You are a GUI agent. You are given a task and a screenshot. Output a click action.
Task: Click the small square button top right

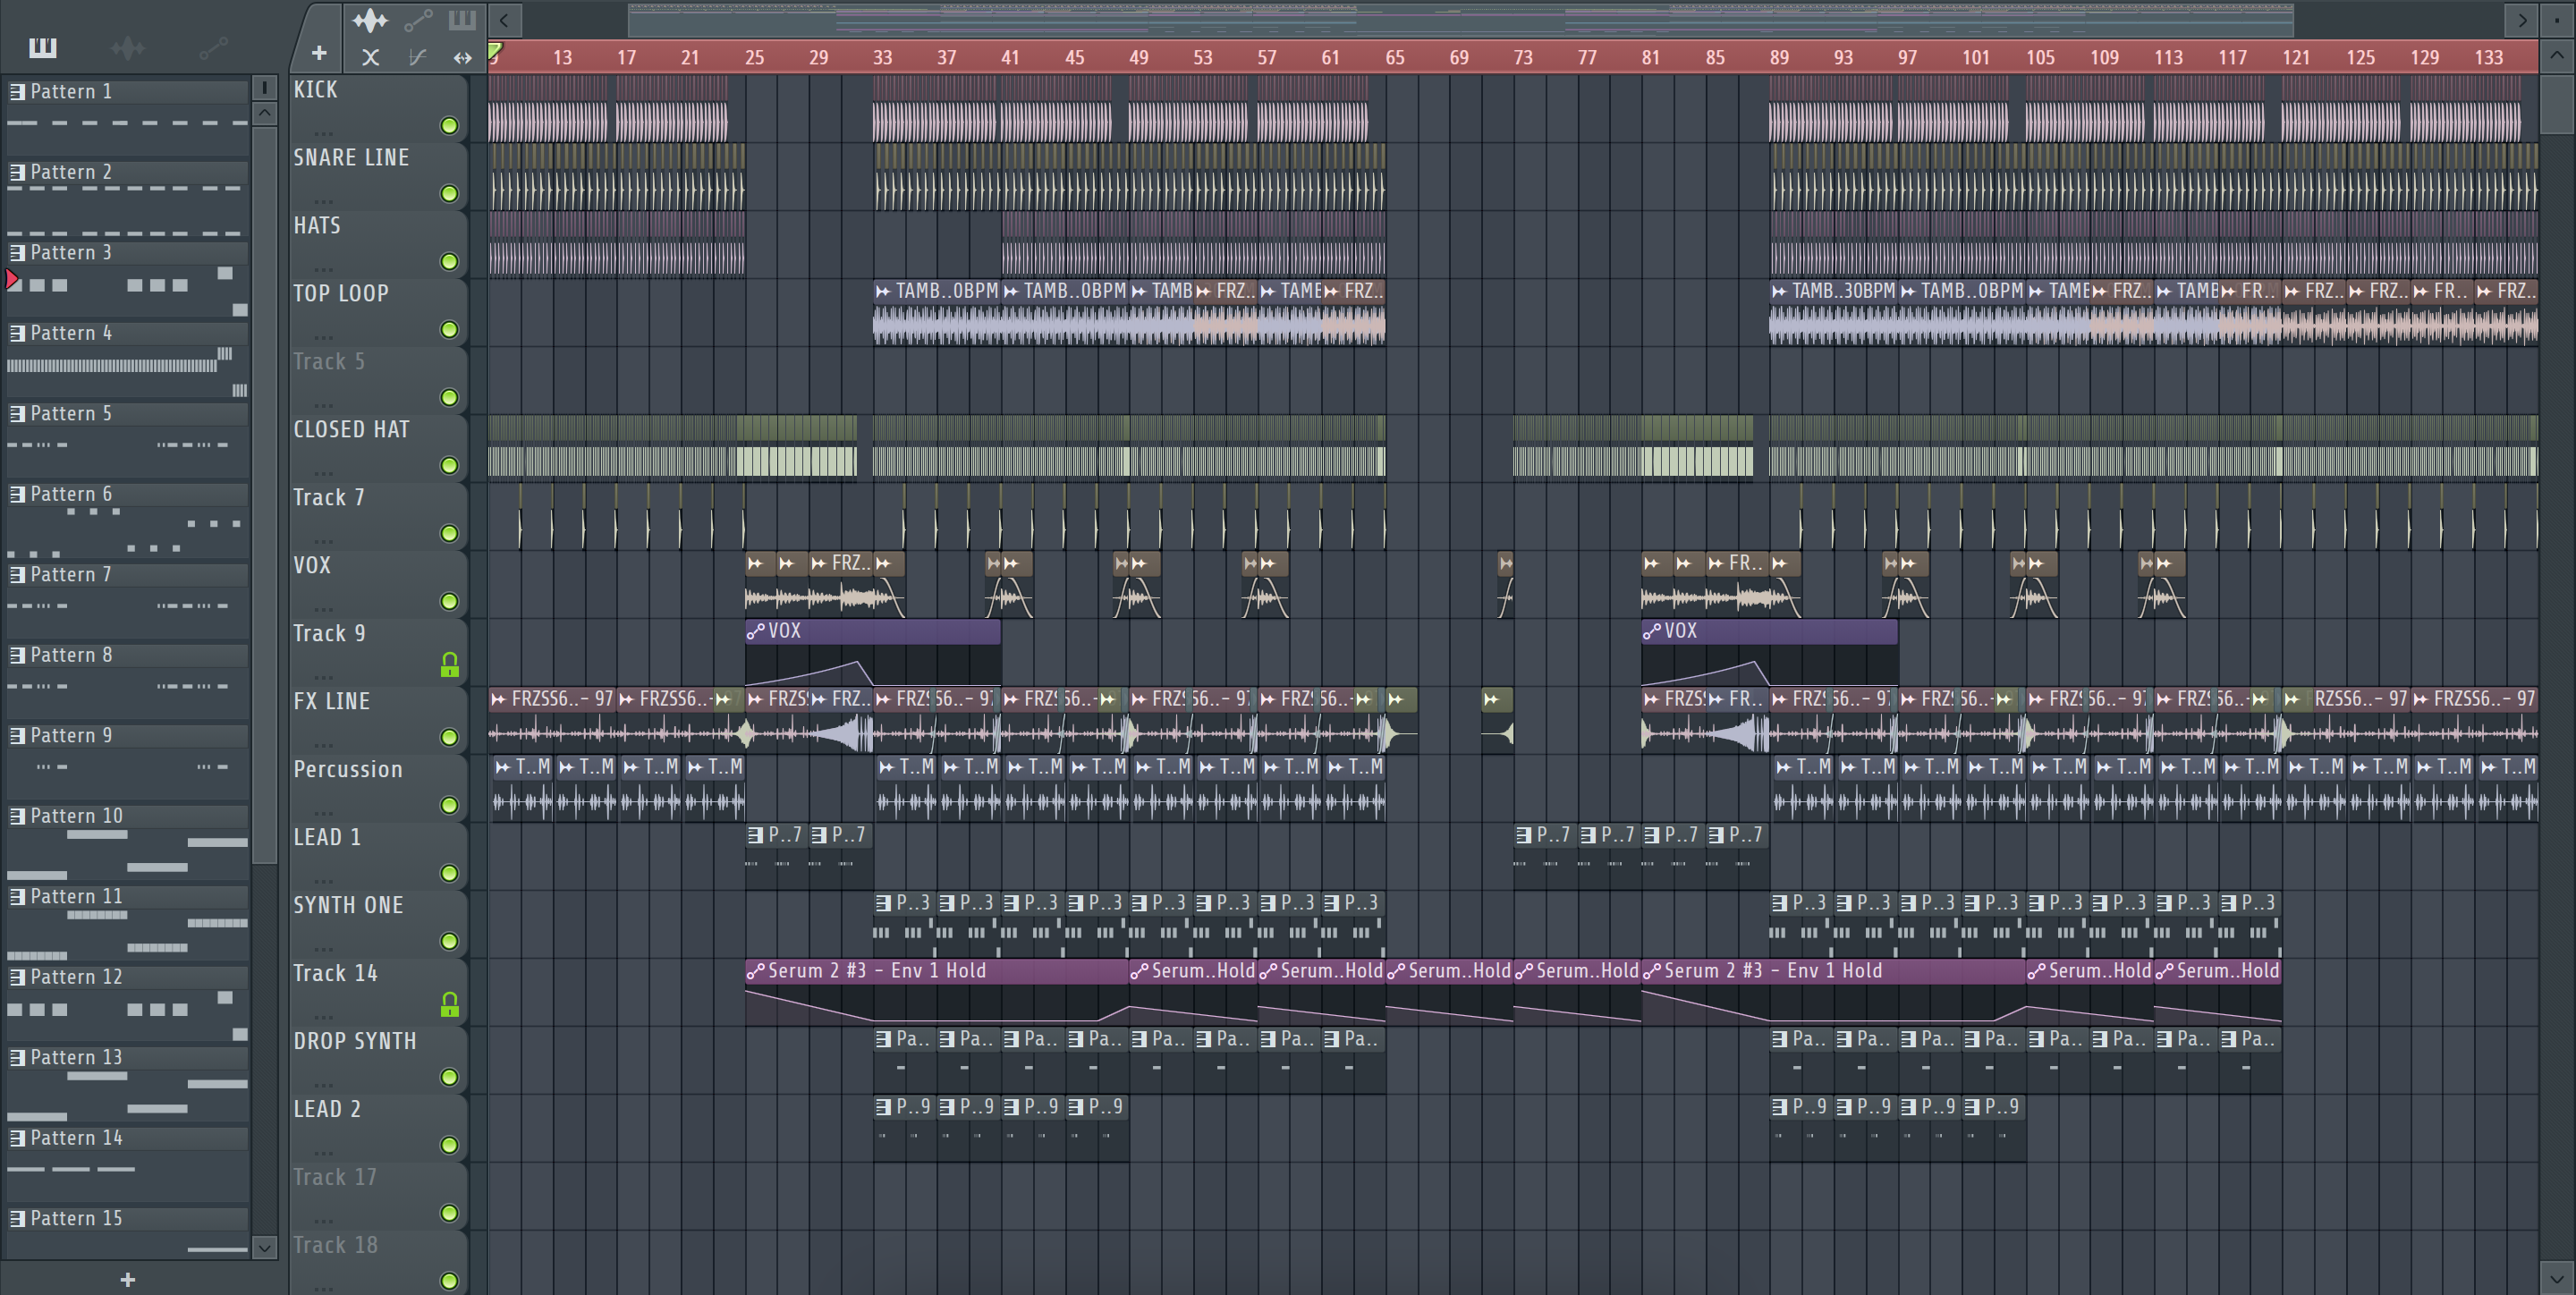coord(2557,19)
